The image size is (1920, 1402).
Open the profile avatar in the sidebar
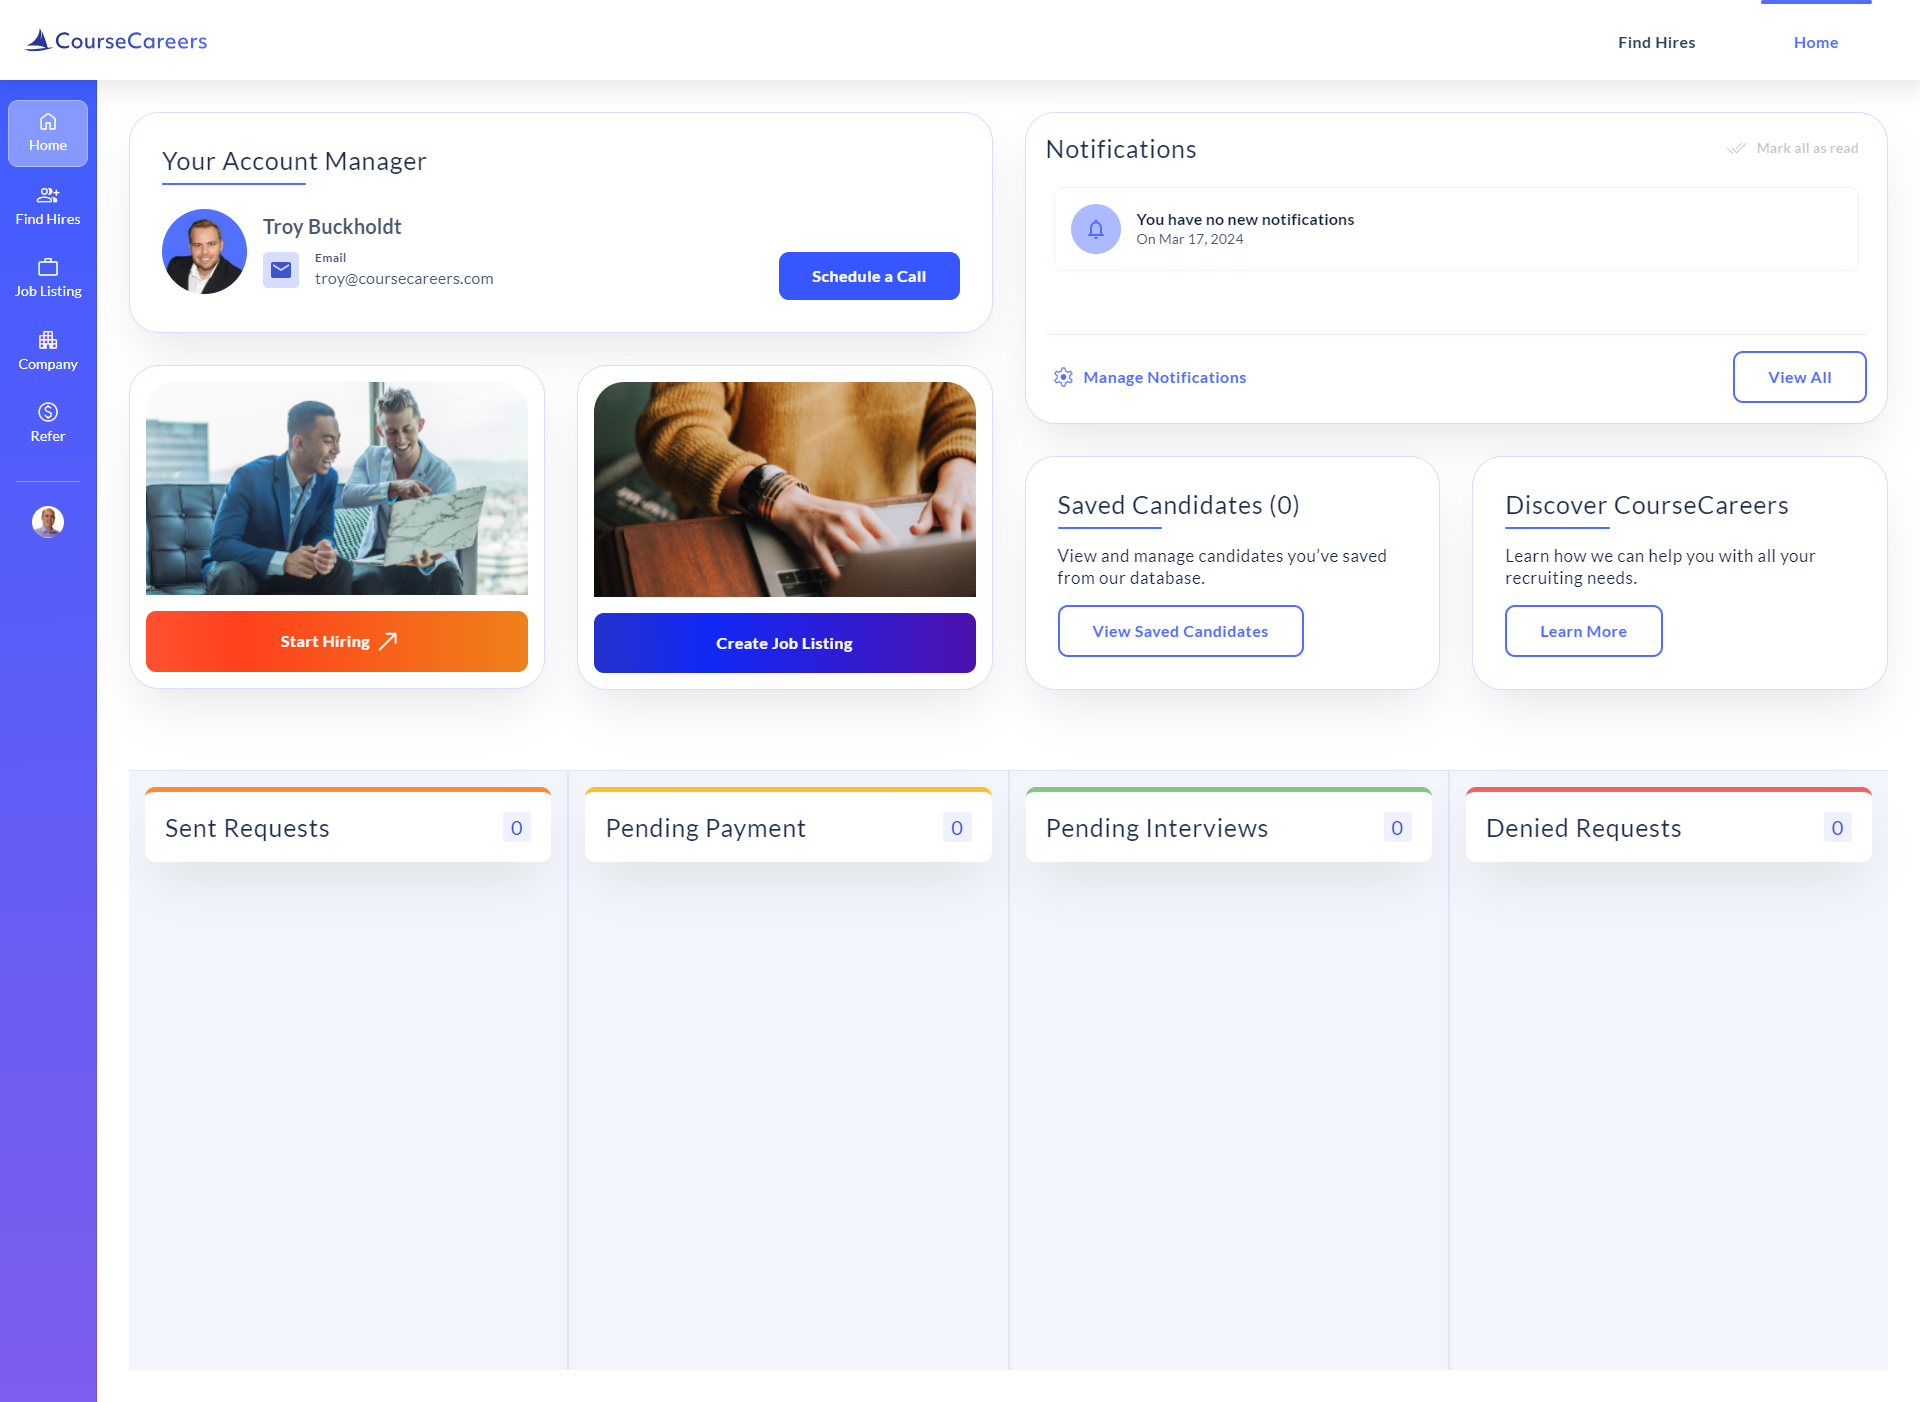click(x=47, y=521)
